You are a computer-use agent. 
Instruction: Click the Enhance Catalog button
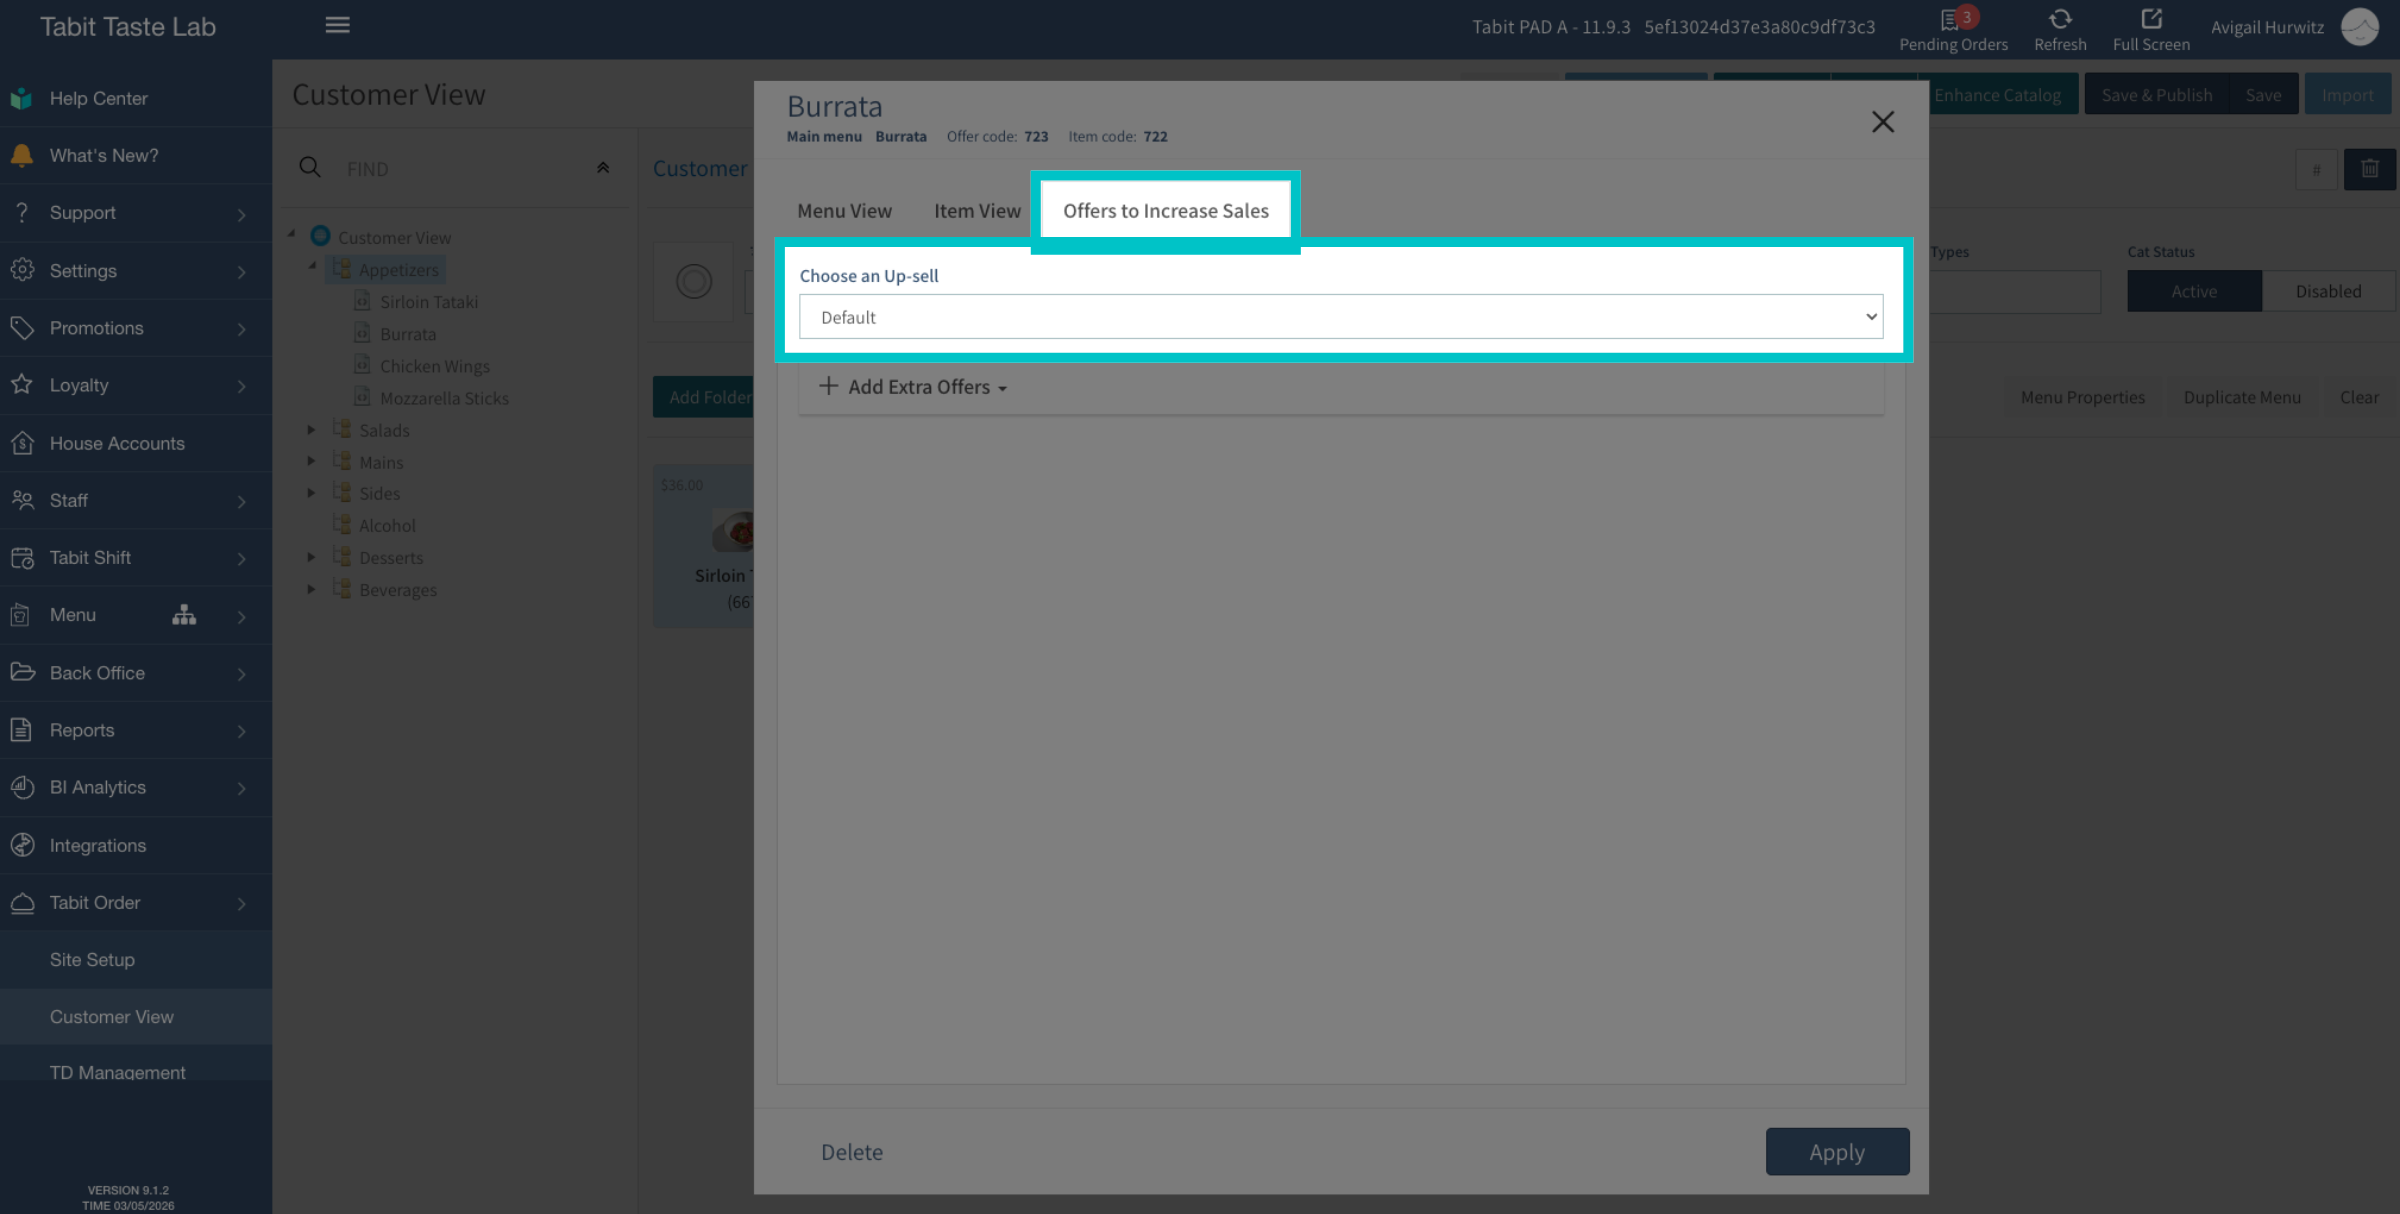click(1997, 95)
